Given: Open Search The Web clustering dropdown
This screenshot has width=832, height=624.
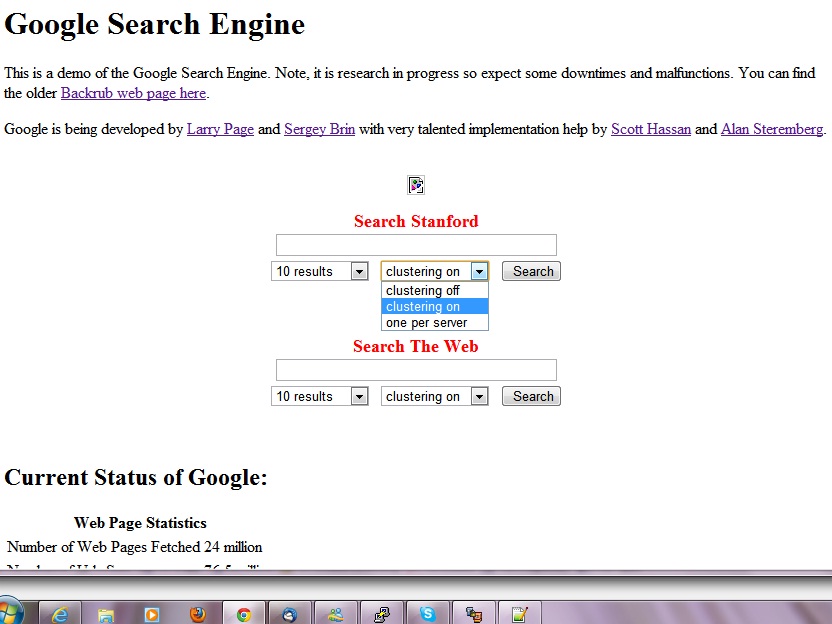Looking at the screenshot, I should pyautogui.click(x=435, y=396).
